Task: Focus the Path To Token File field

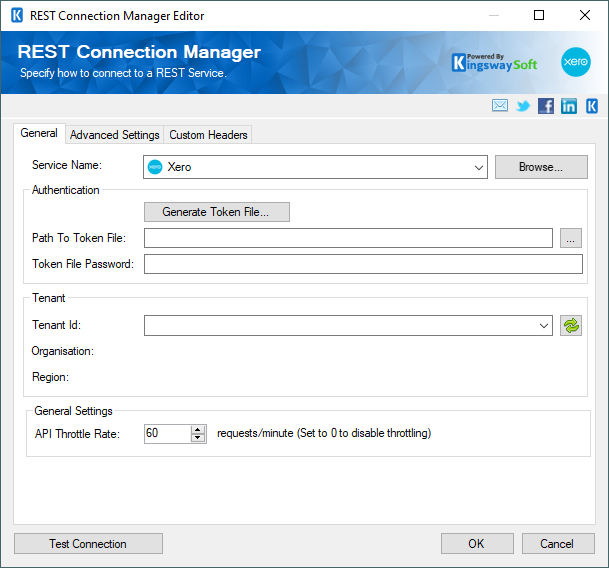Action: click(348, 238)
